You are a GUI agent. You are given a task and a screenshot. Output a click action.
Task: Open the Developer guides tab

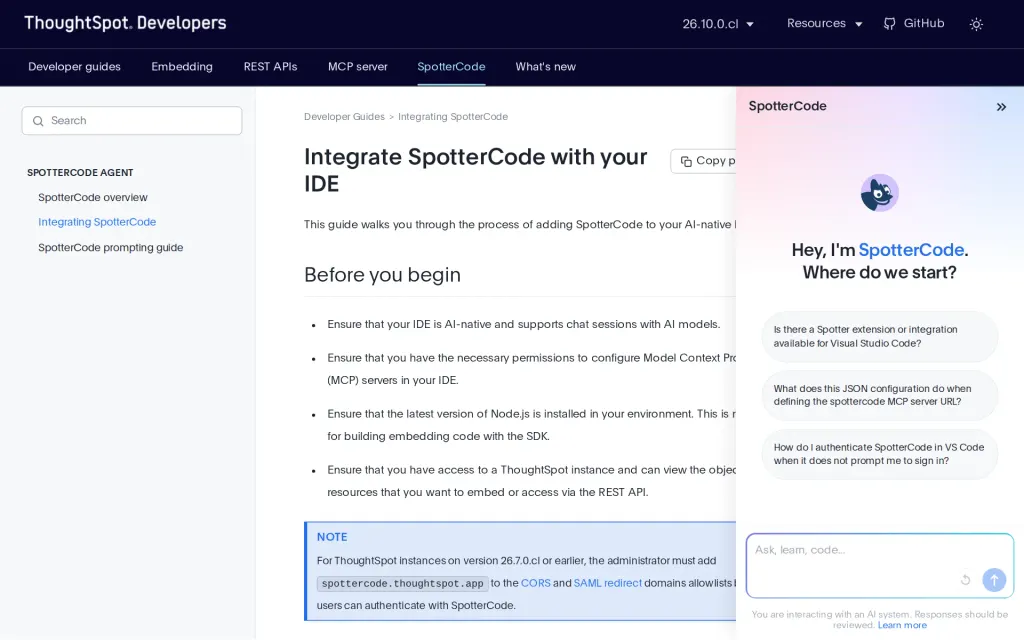[x=74, y=67]
